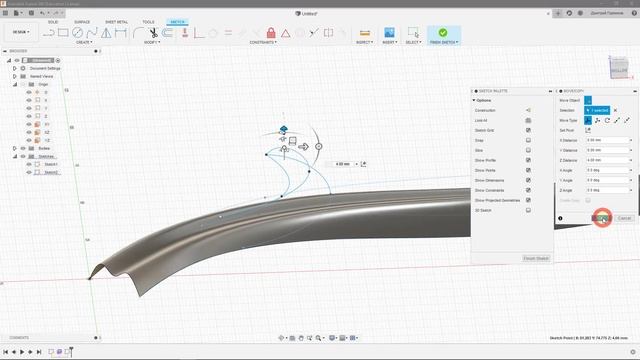
Task: Choose Translate move type icon
Action: click(x=597, y=120)
